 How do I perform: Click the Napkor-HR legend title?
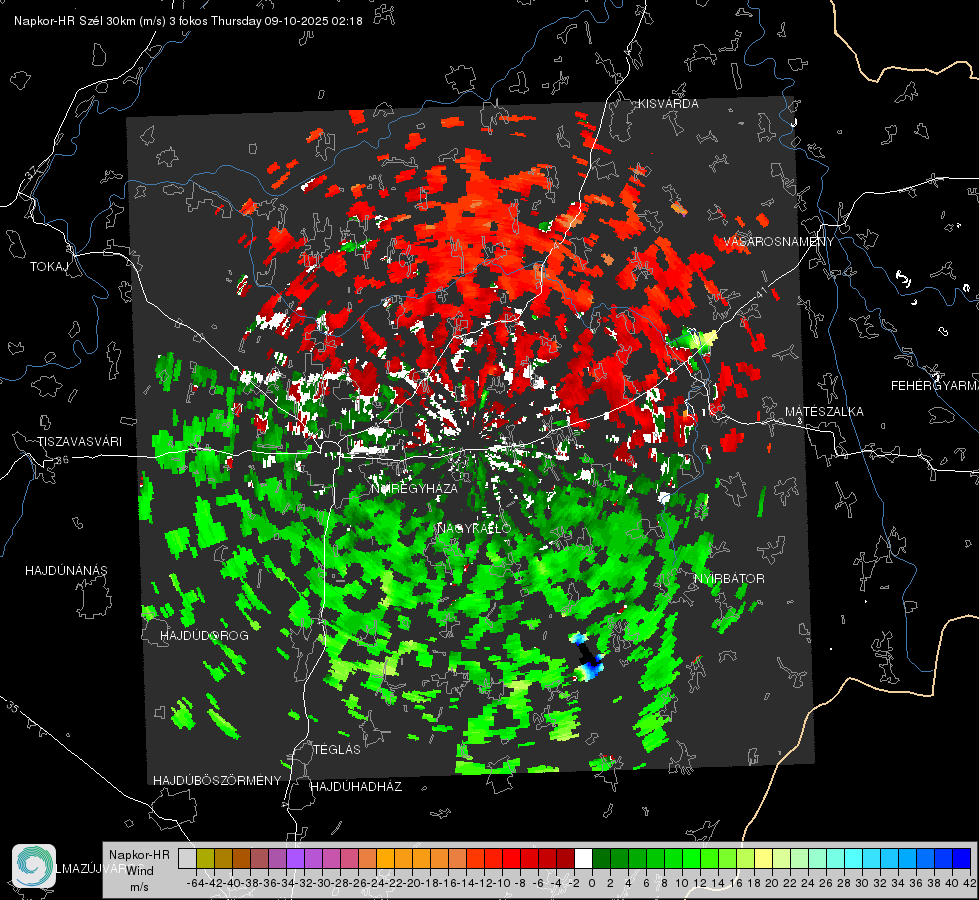(139, 855)
